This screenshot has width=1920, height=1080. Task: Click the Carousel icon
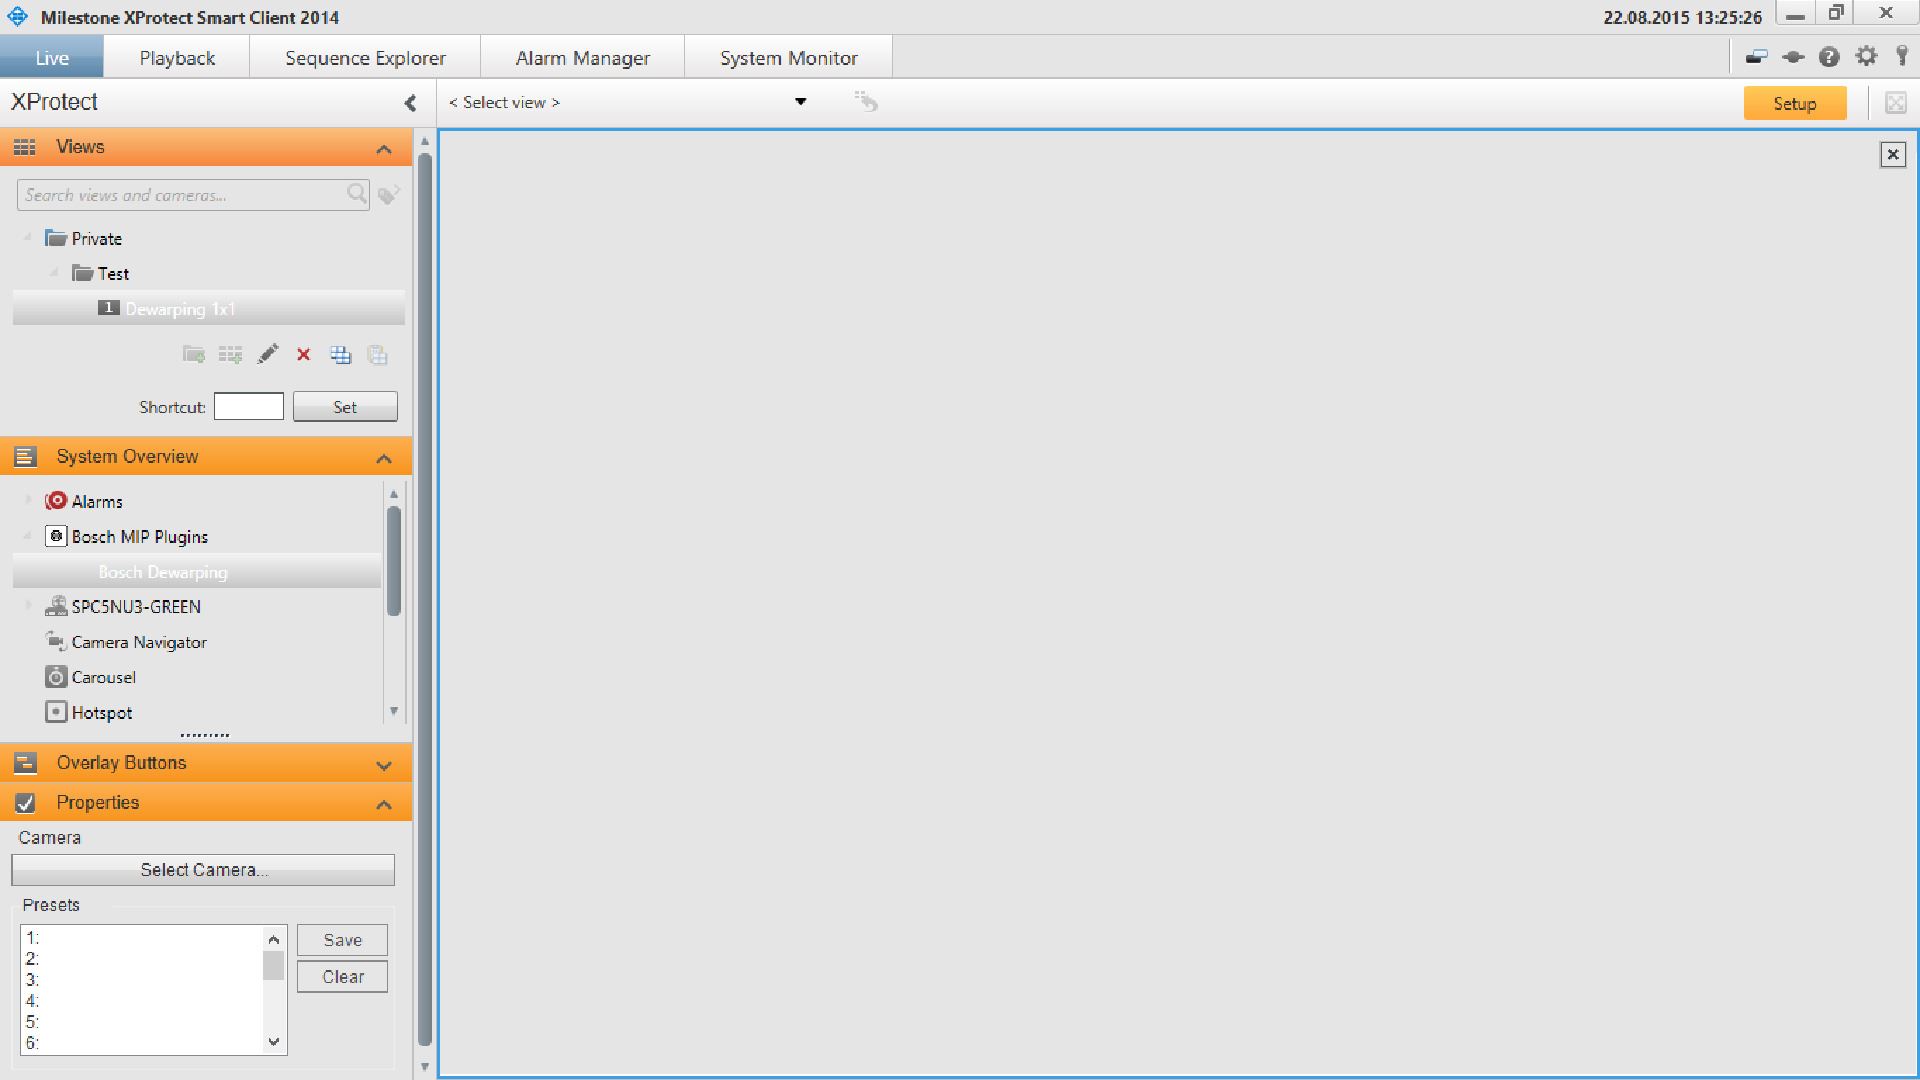56,677
